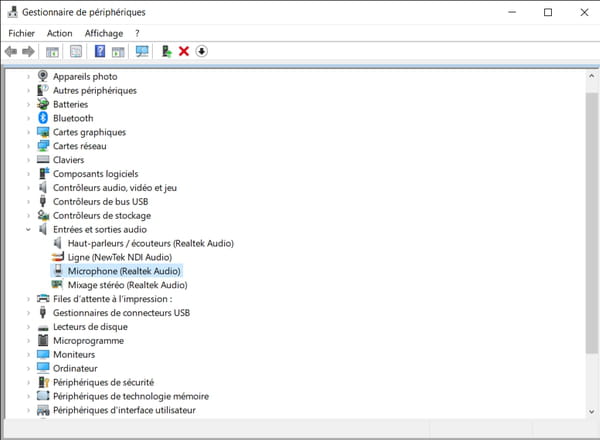The height and width of the screenshot is (440, 600).
Task: Click the Ordinateur category icon
Action: 43,368
